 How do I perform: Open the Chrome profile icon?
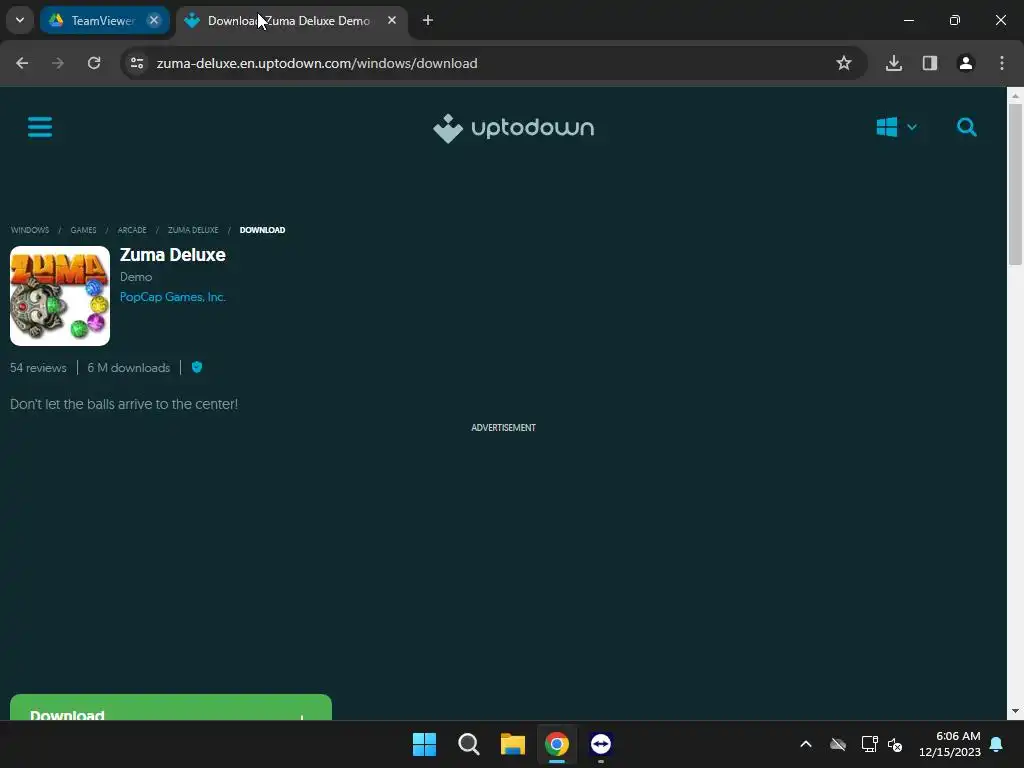tap(966, 63)
